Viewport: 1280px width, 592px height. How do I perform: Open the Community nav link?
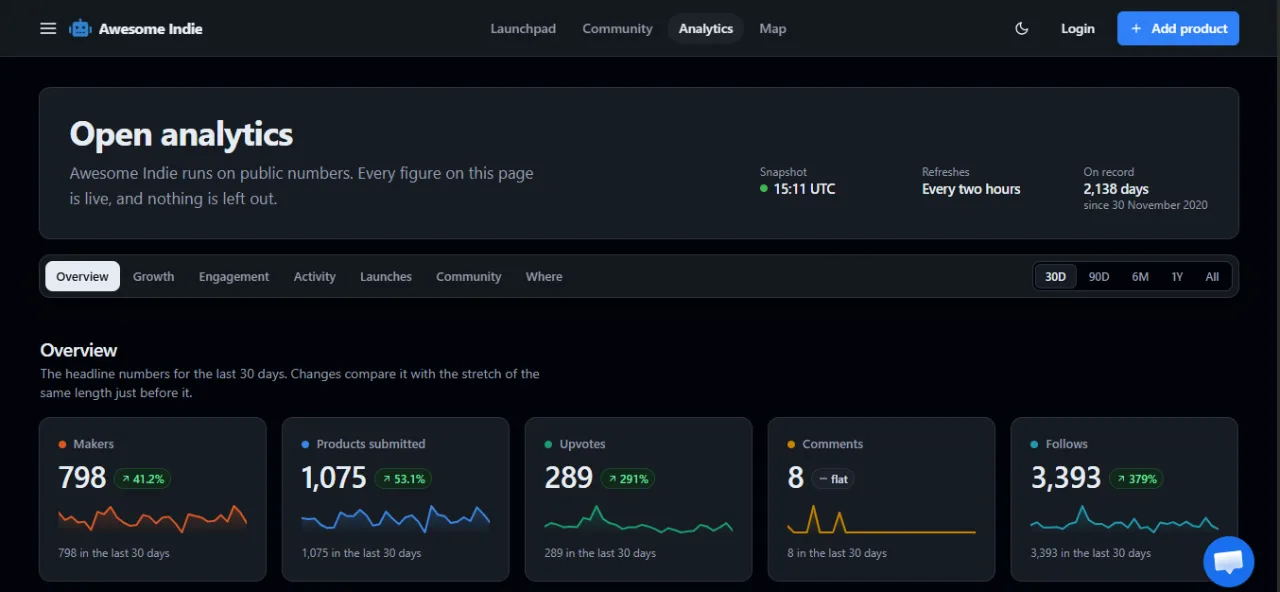[617, 29]
